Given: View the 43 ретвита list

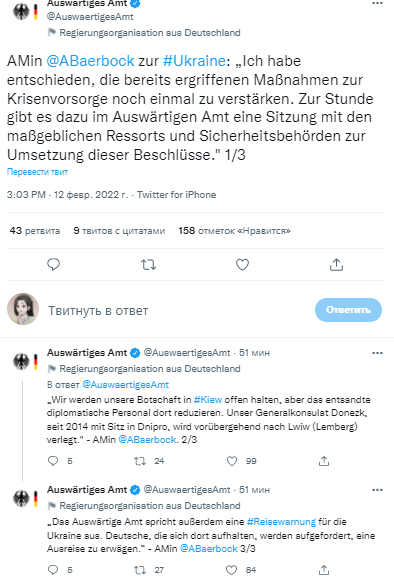Looking at the screenshot, I should (x=35, y=230).
